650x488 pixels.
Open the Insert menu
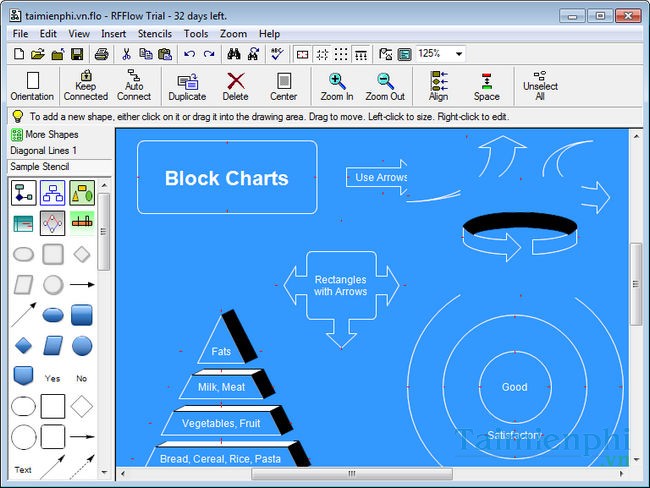coord(114,34)
